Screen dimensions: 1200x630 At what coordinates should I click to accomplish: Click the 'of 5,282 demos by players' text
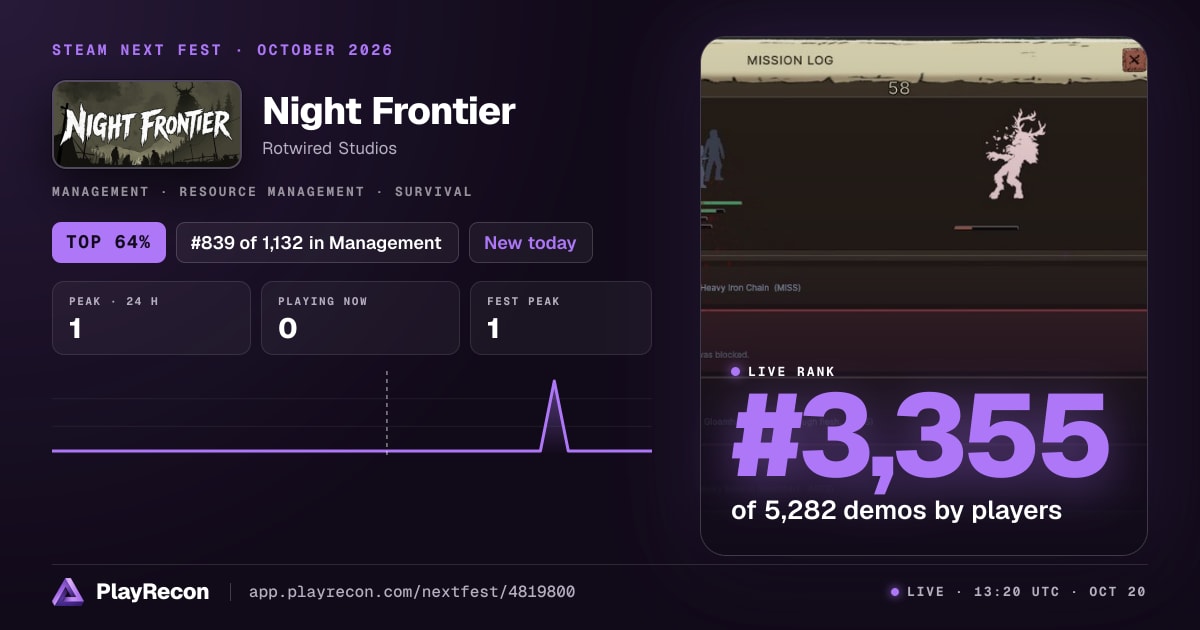896,510
